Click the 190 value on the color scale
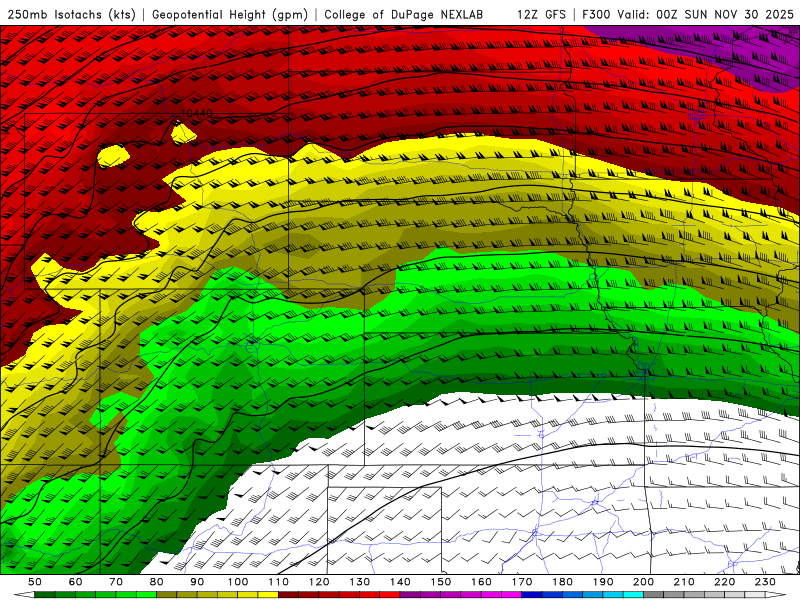Image resolution: width=800 pixels, height=600 pixels. coord(603,582)
